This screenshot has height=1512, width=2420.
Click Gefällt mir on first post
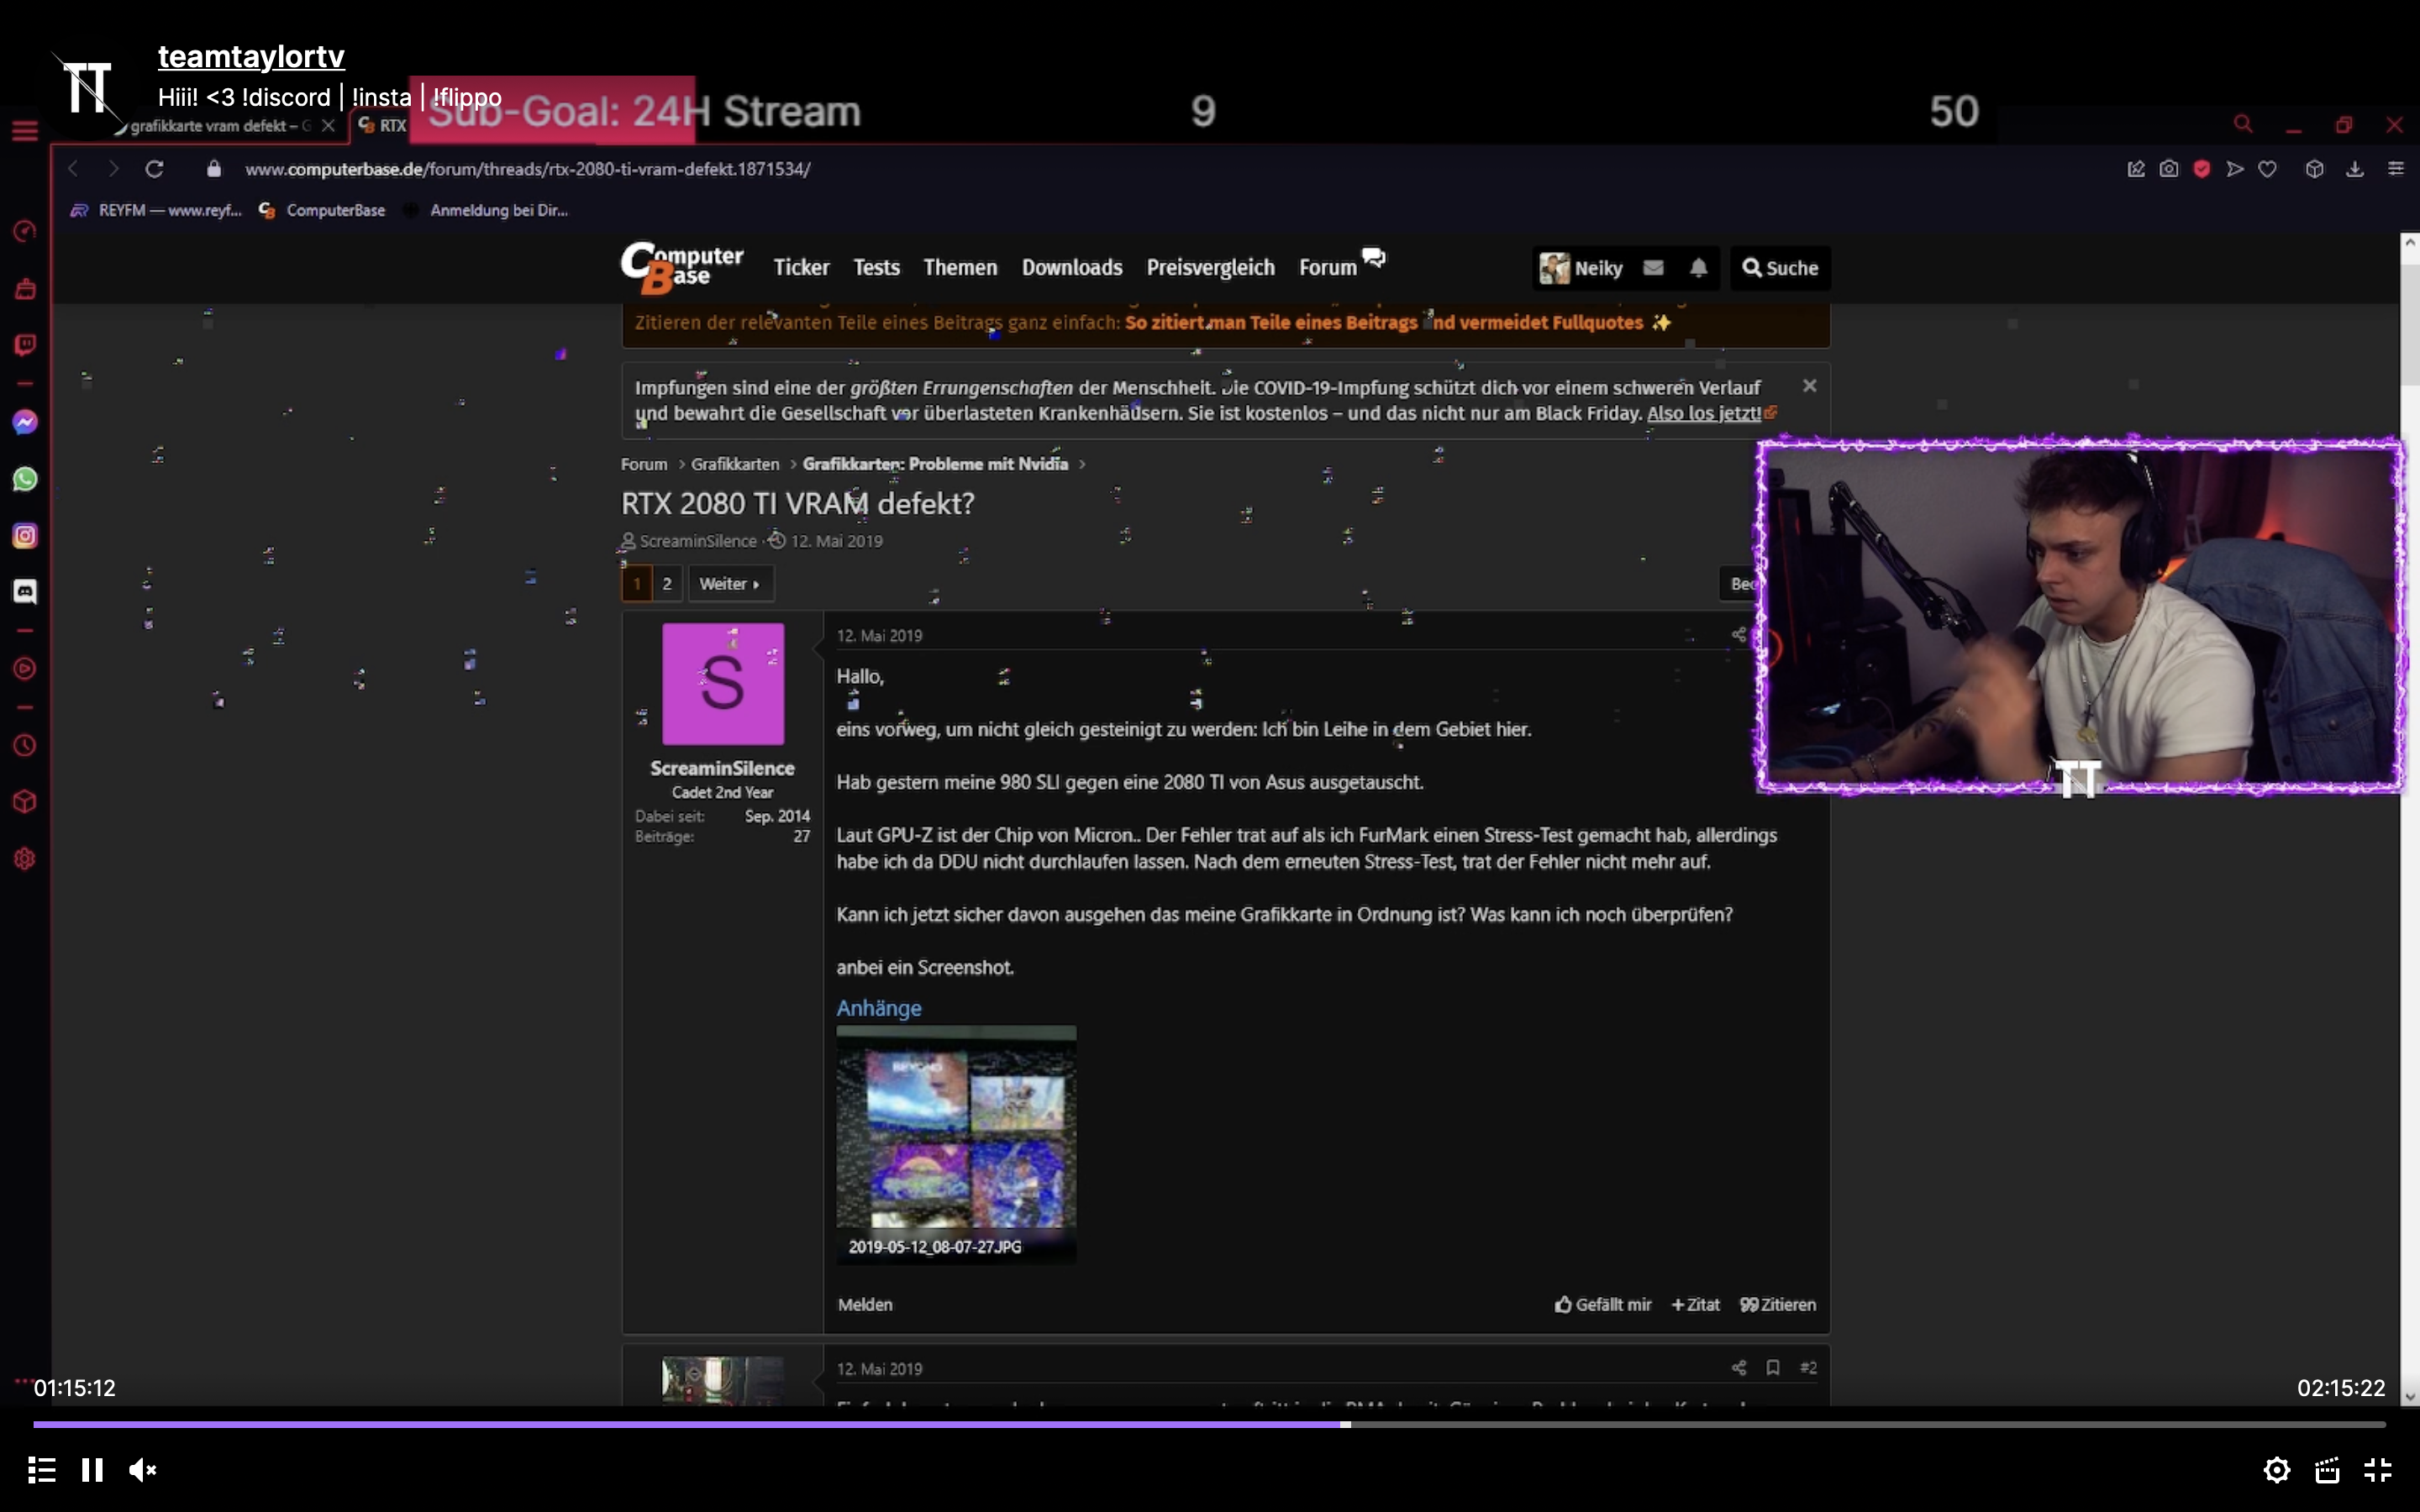1603,1304
